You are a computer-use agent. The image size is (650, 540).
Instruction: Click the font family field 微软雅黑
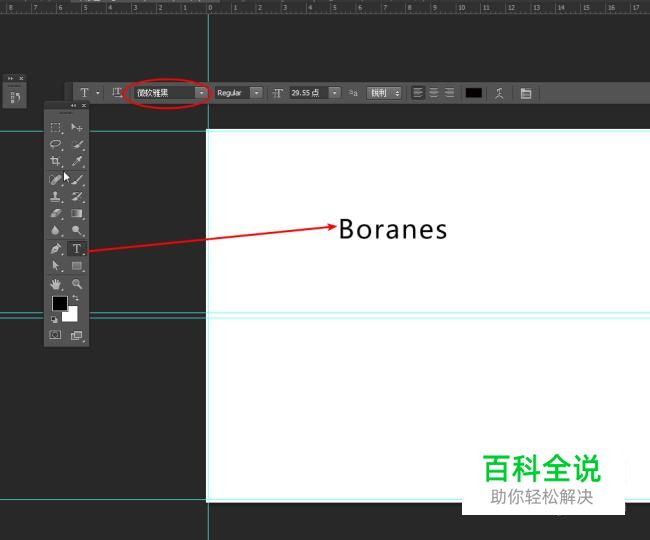click(165, 93)
